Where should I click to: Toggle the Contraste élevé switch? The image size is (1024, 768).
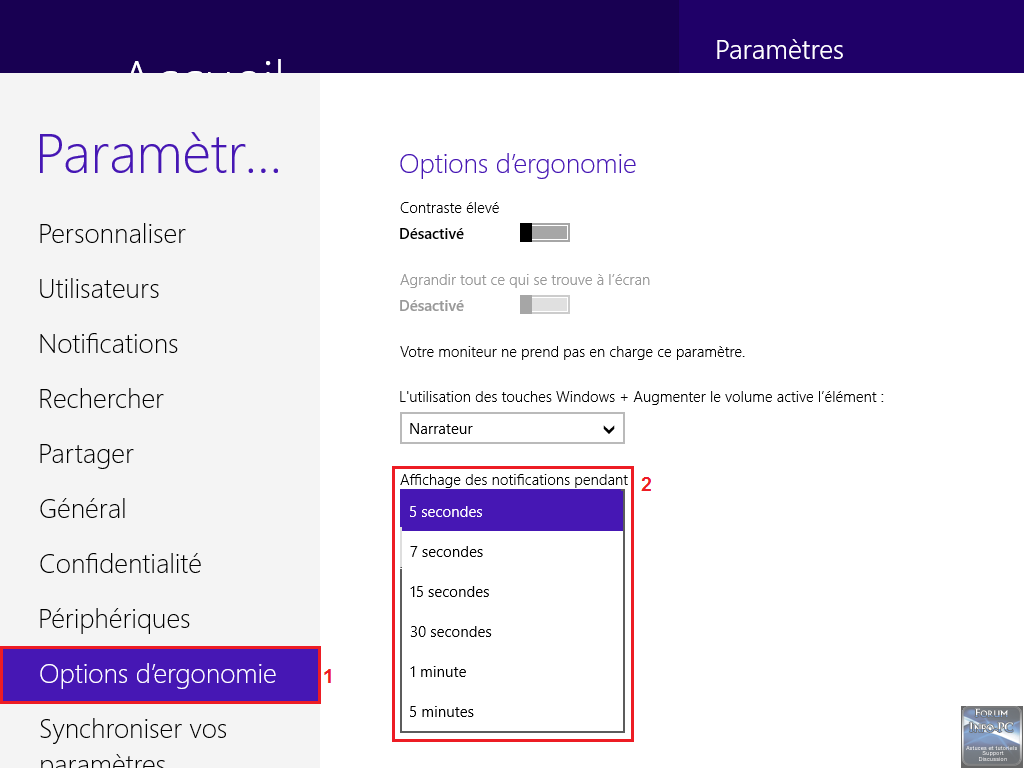[x=545, y=232]
